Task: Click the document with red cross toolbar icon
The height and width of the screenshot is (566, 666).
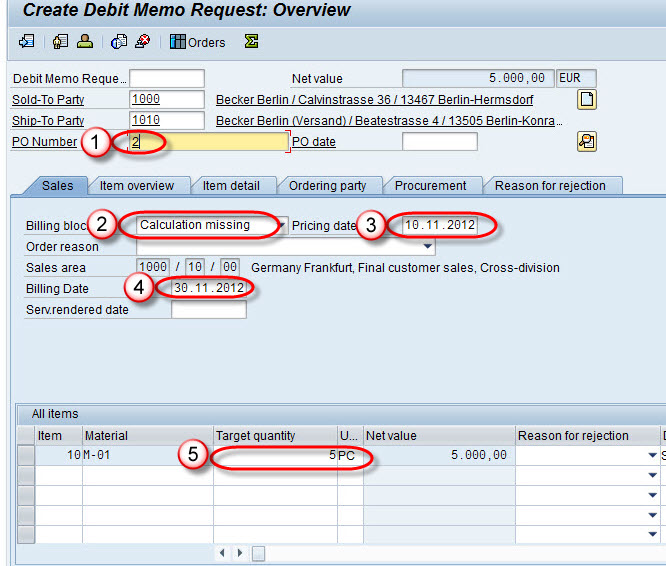Action: [142, 42]
